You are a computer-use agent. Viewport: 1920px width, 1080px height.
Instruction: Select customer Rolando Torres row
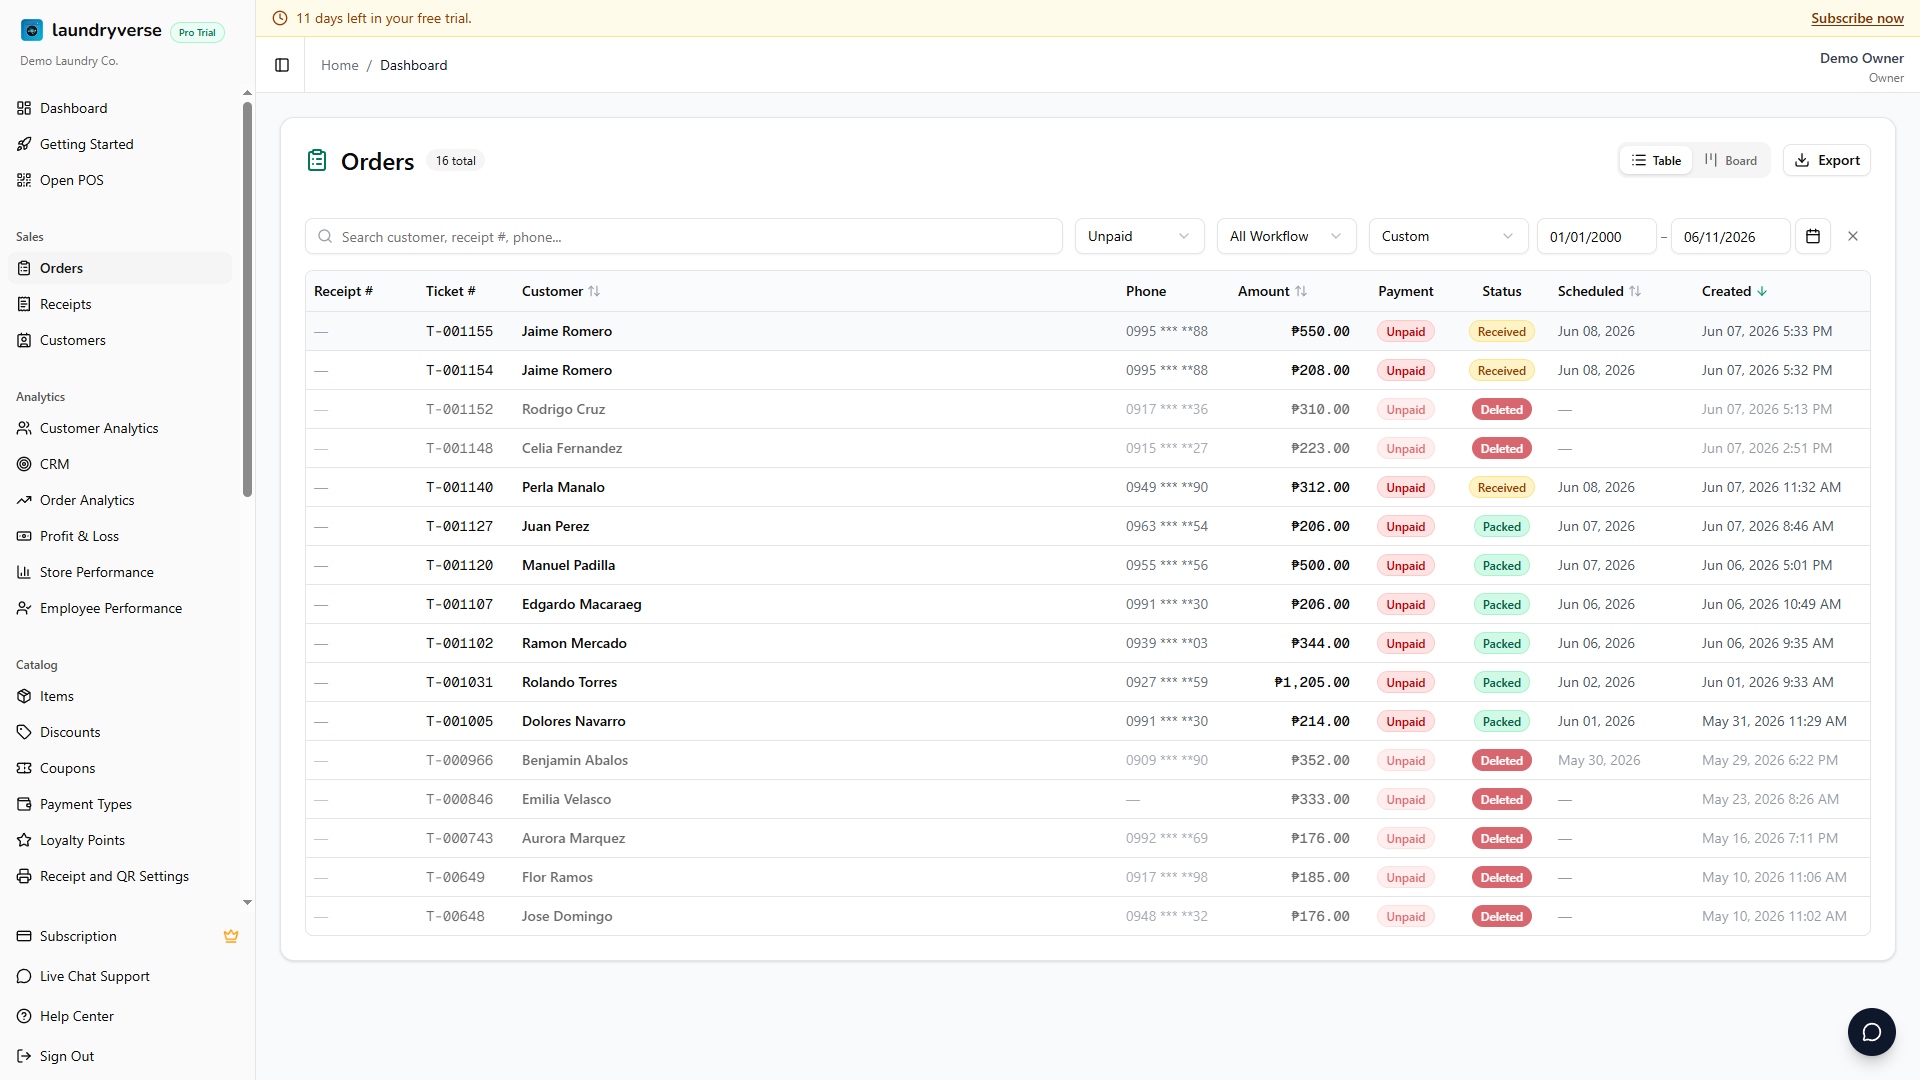(1087, 682)
